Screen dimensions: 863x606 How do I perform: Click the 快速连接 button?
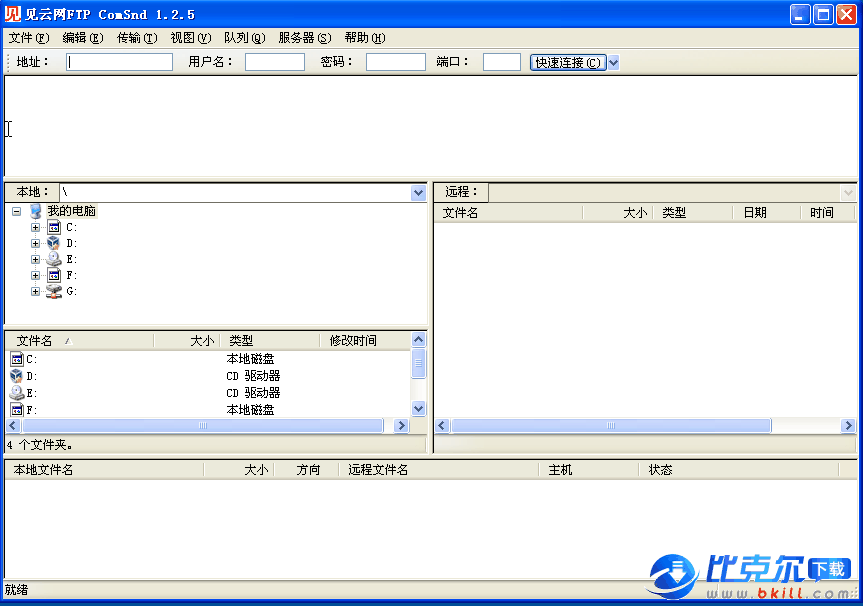tap(568, 62)
